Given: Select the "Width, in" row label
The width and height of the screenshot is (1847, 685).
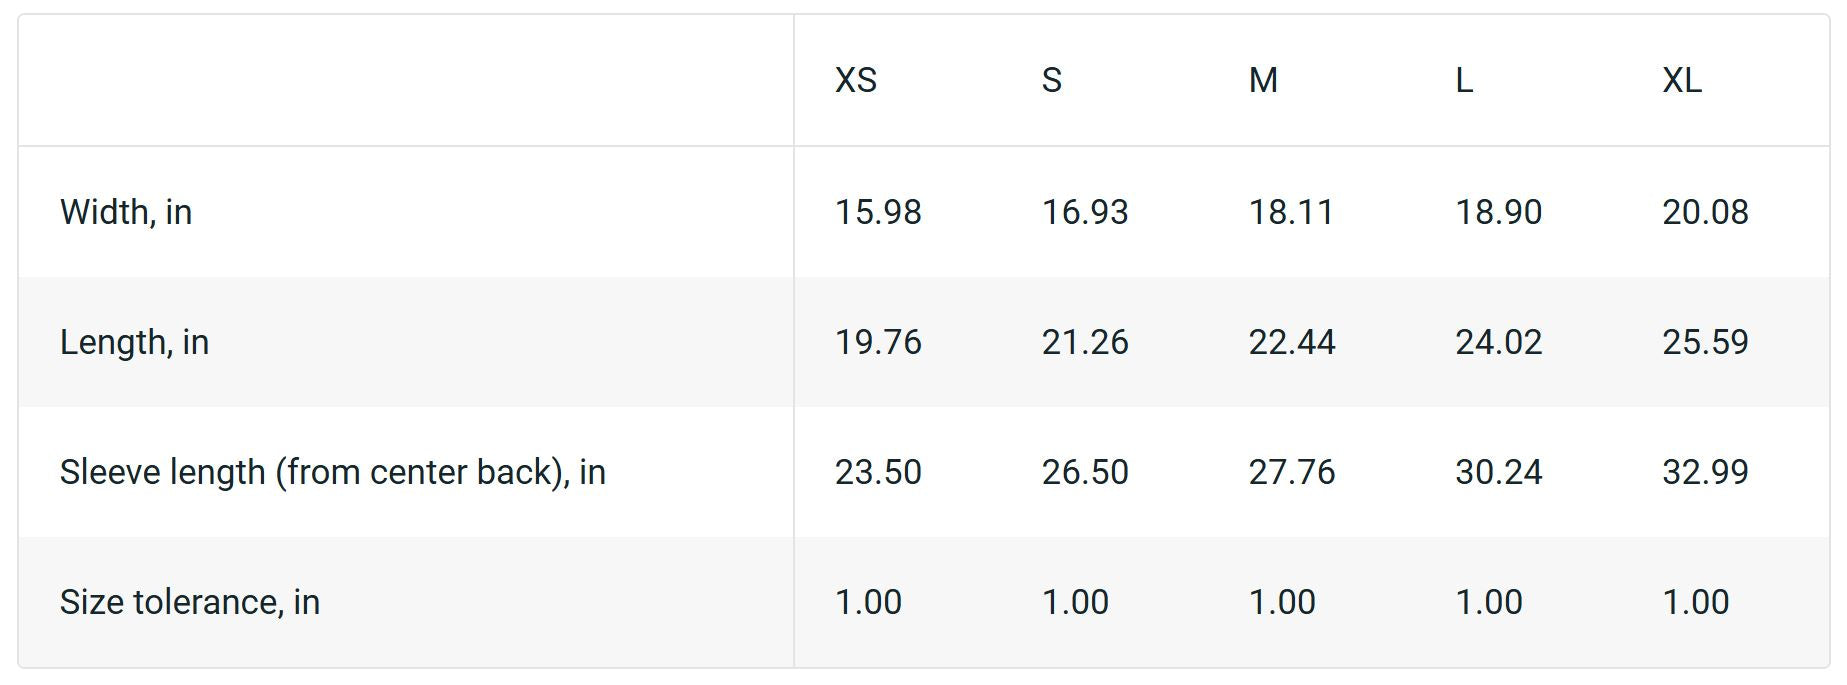Looking at the screenshot, I should point(126,212).
